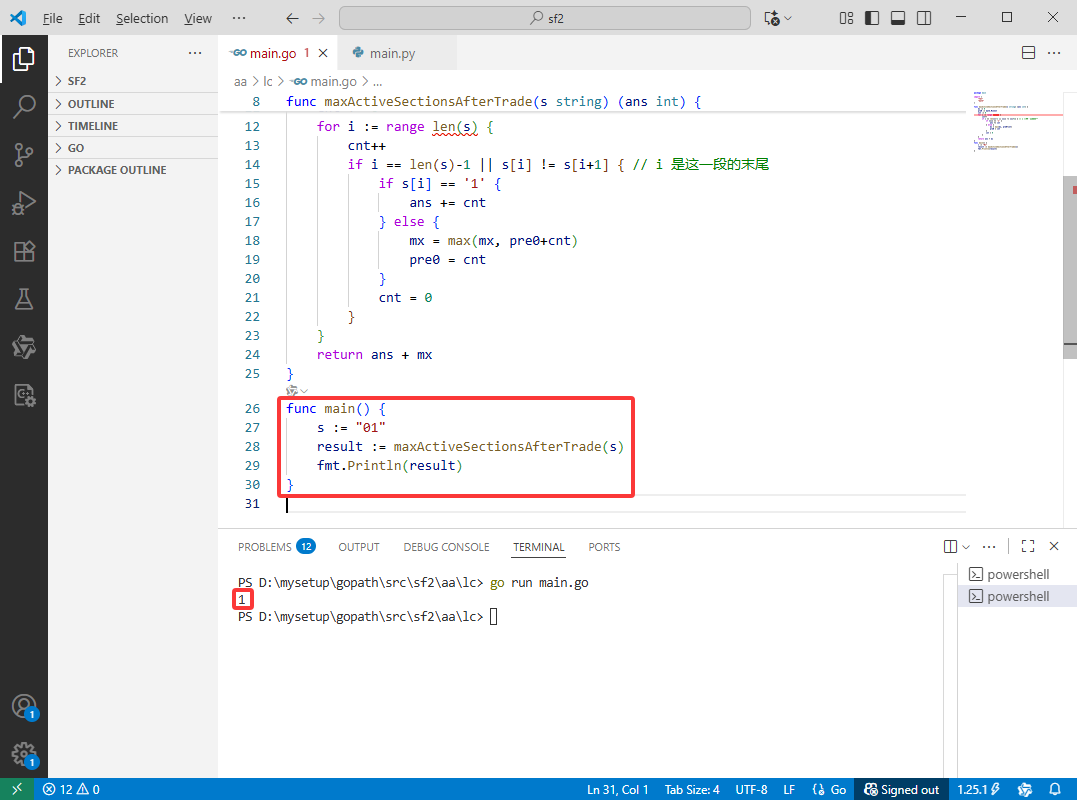Click the remote window indicator in status bar
Viewport: 1077px width, 800px height.
16,789
